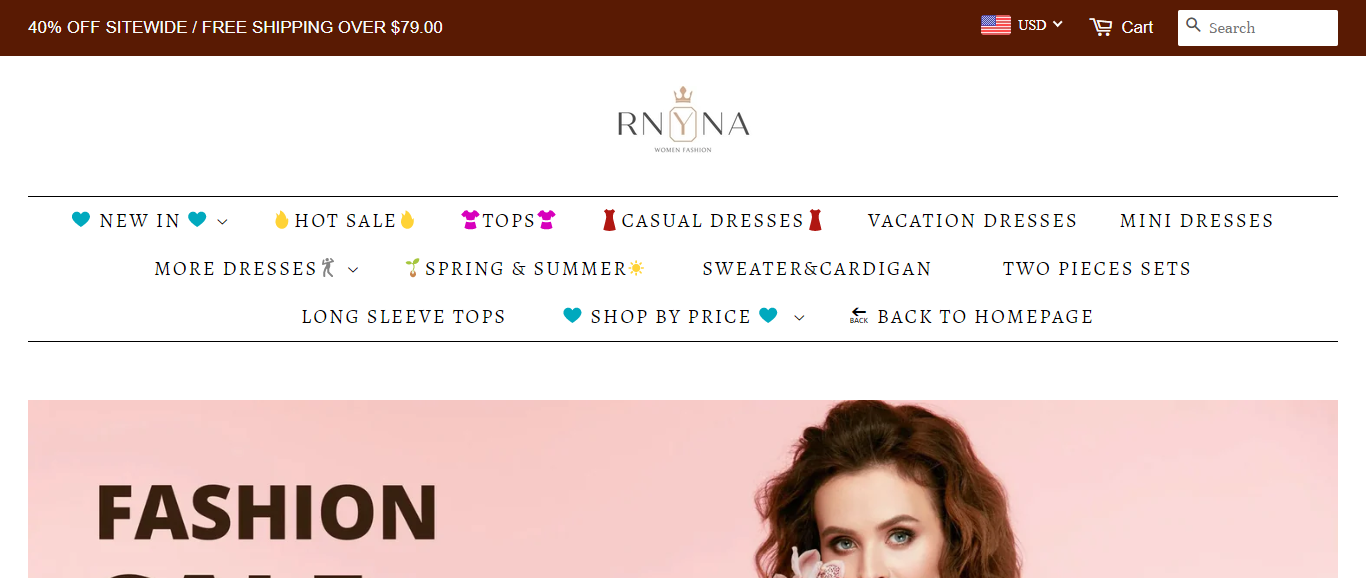
Task: Click the US flag currency icon
Action: (996, 25)
